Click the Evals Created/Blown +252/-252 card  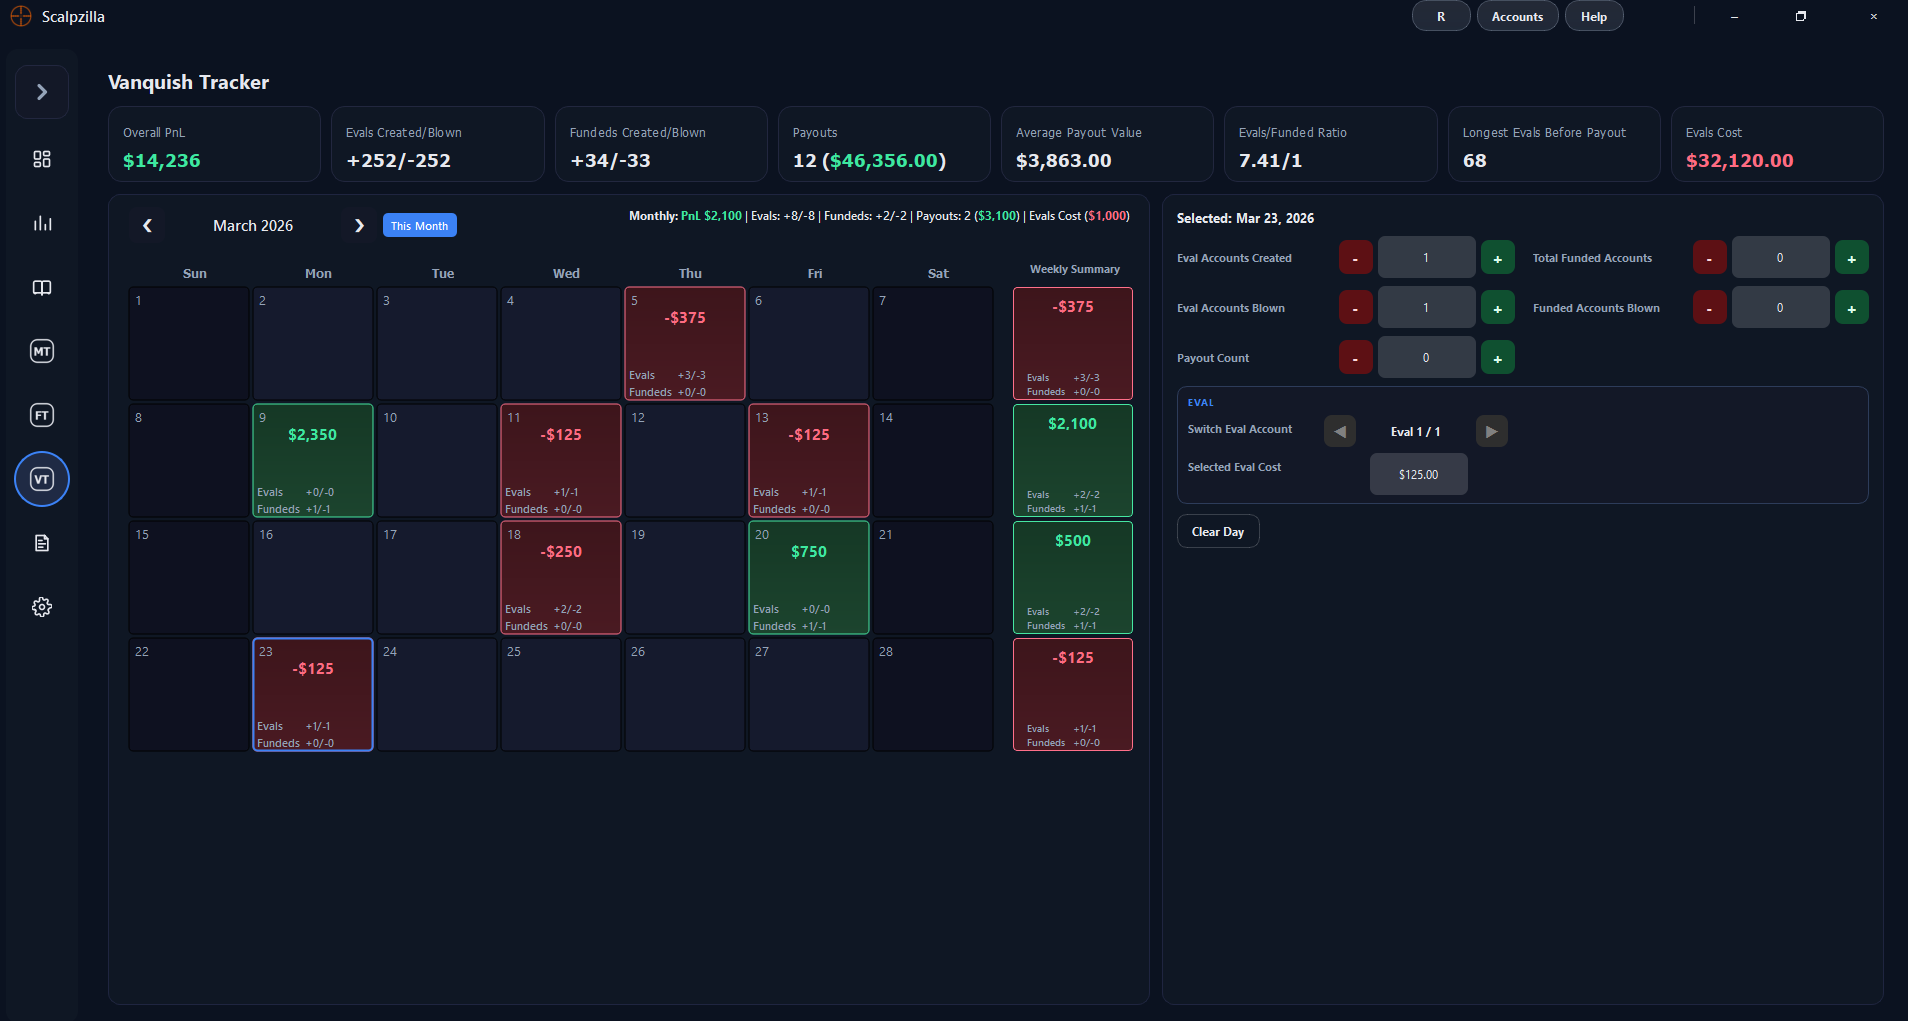[x=438, y=145]
